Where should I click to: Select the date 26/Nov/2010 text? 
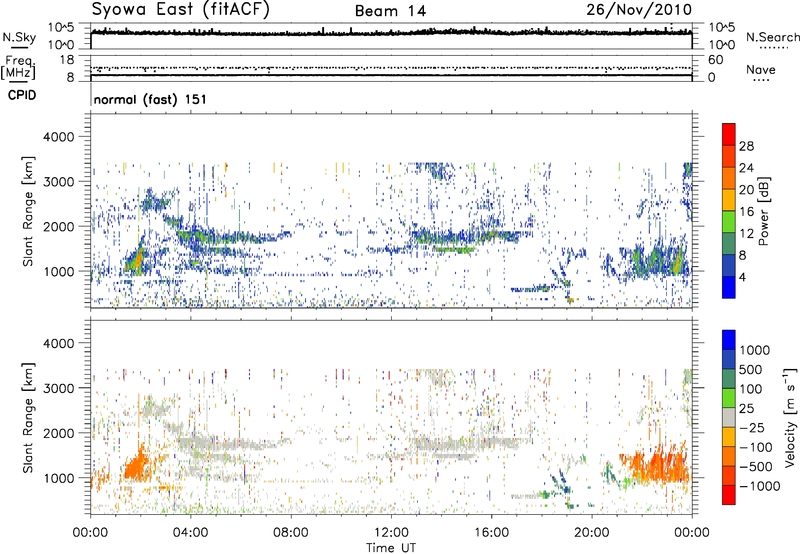650,10
